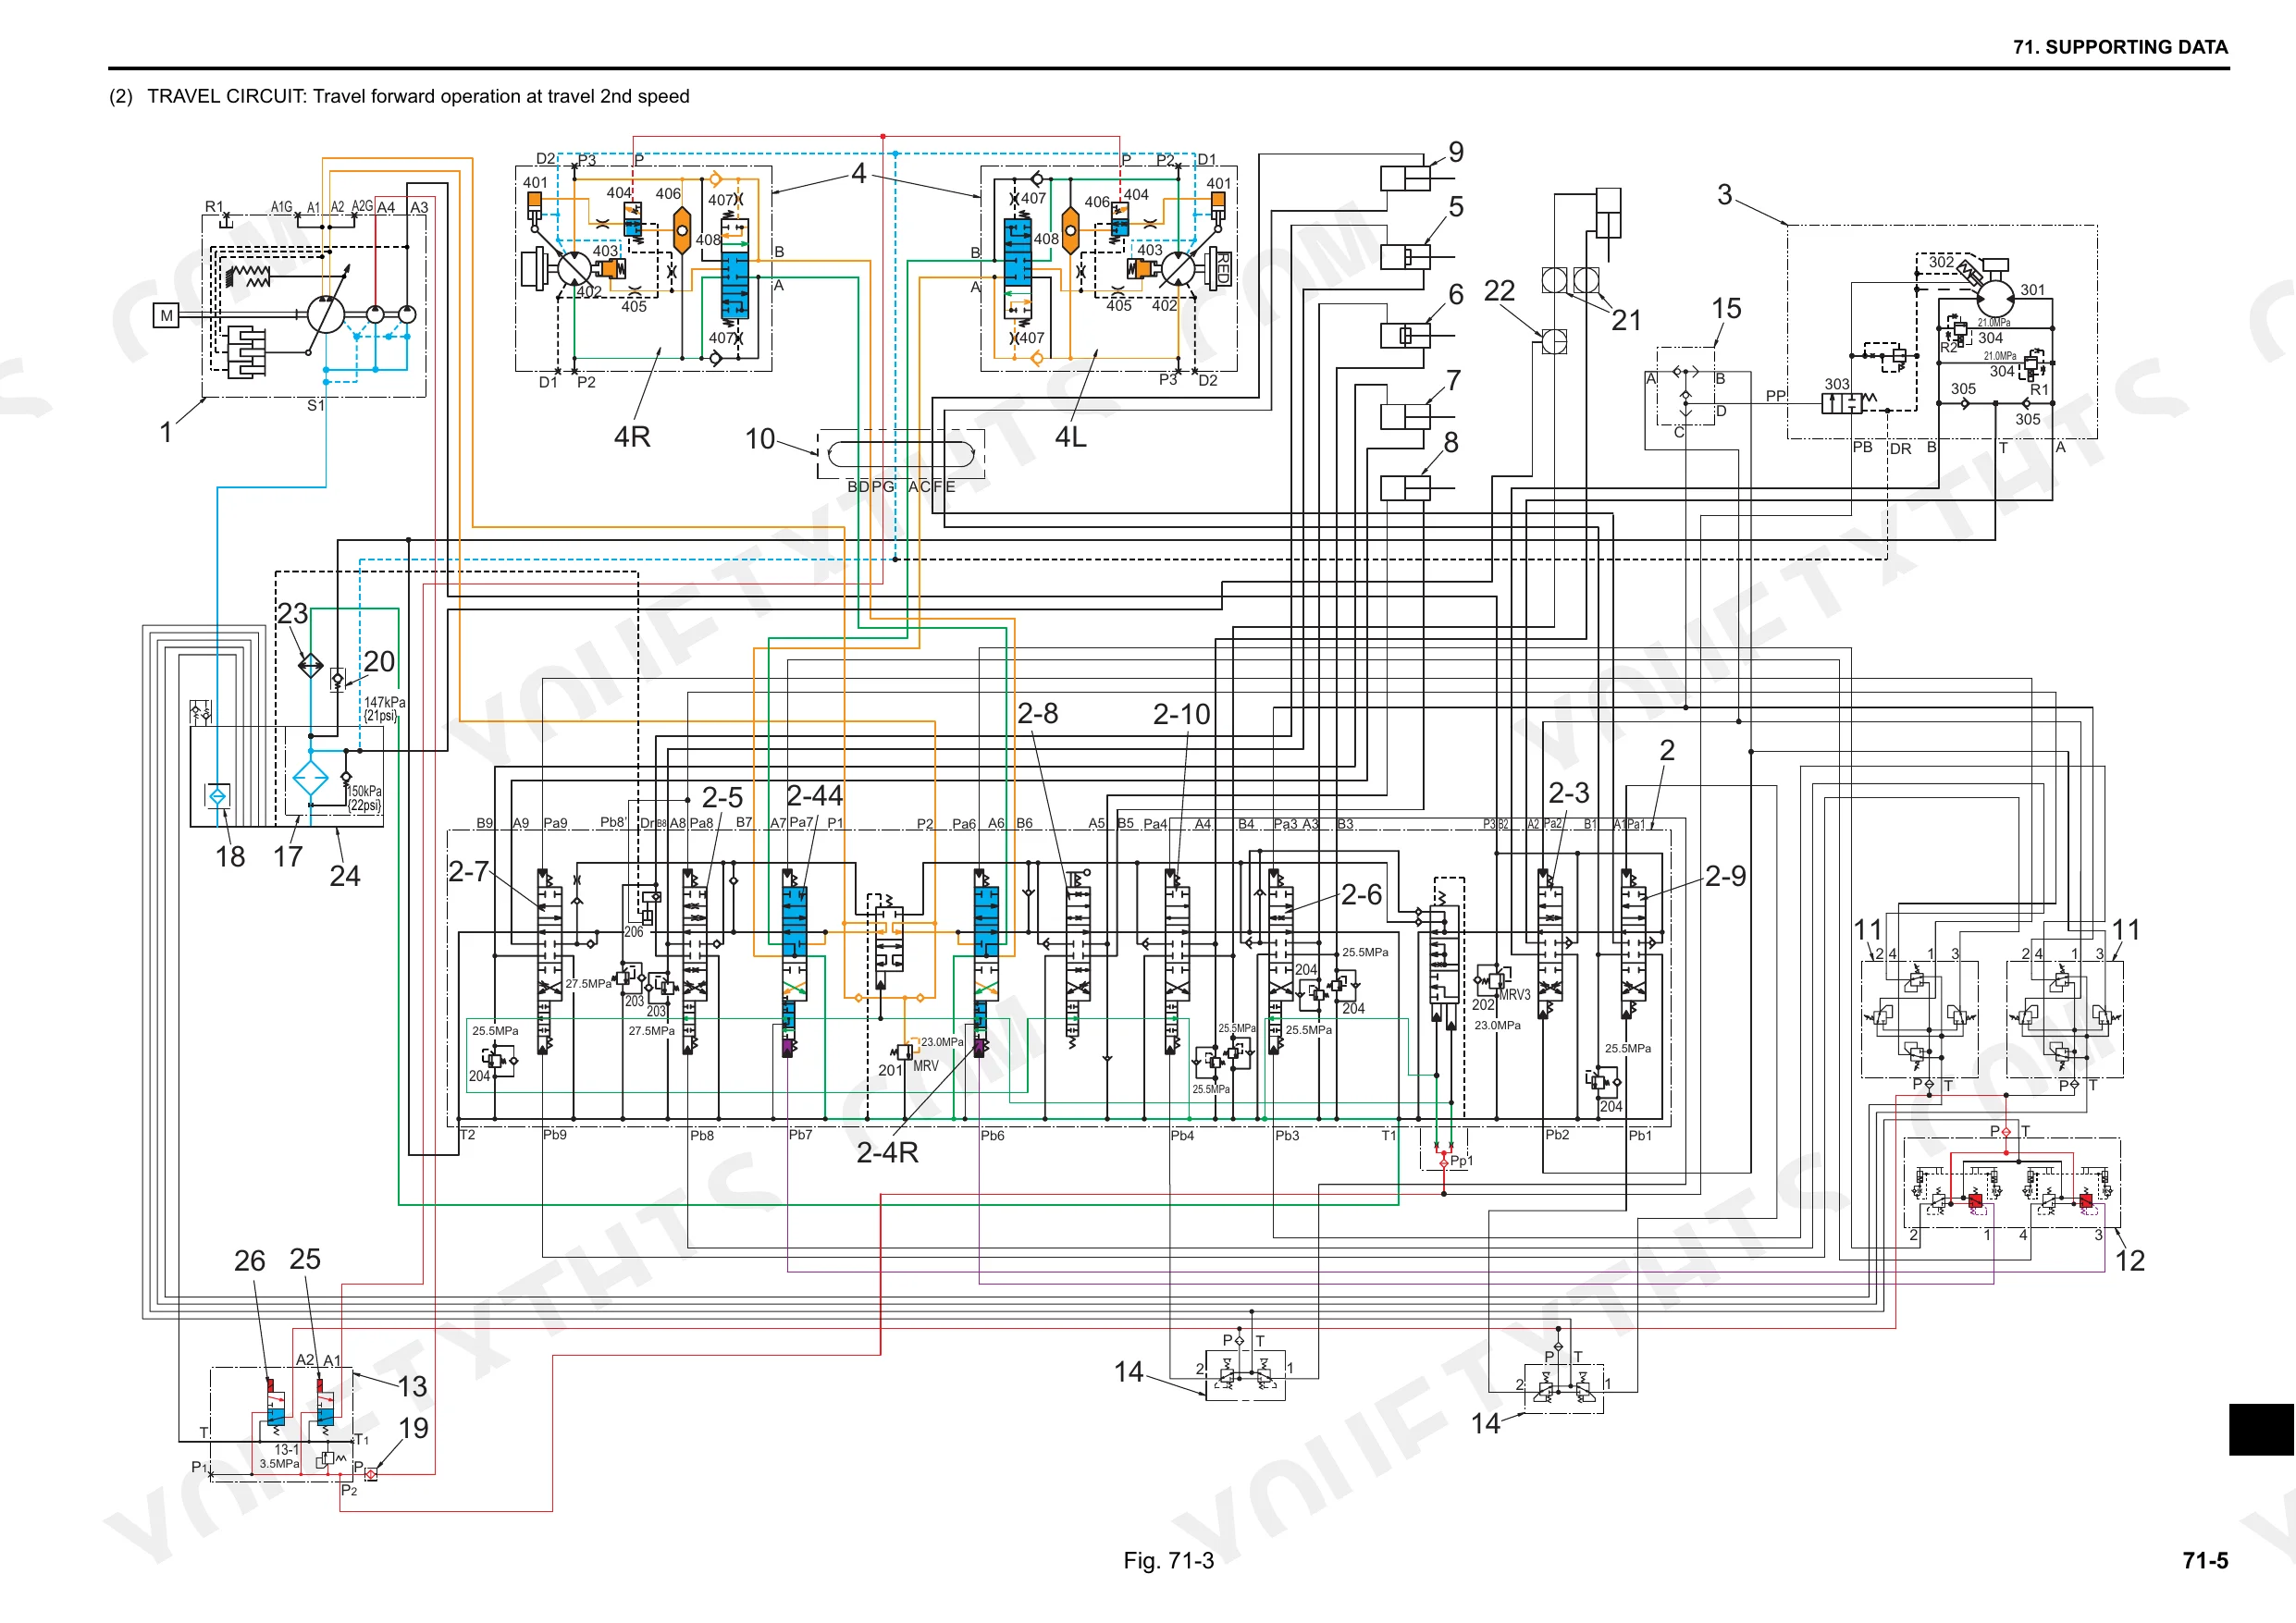Select hydraulic cylinder symbol number 8
Screen dimensions: 2296x1623
click(x=1405, y=488)
